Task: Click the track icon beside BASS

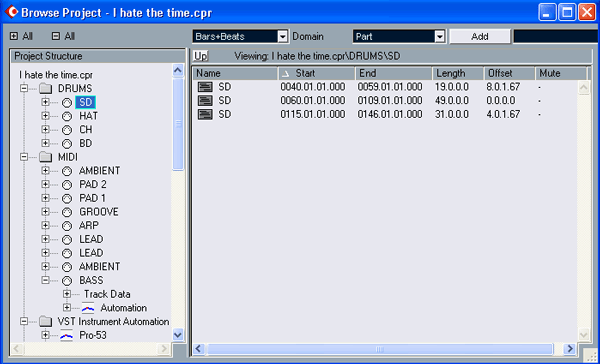Action: 67,281
